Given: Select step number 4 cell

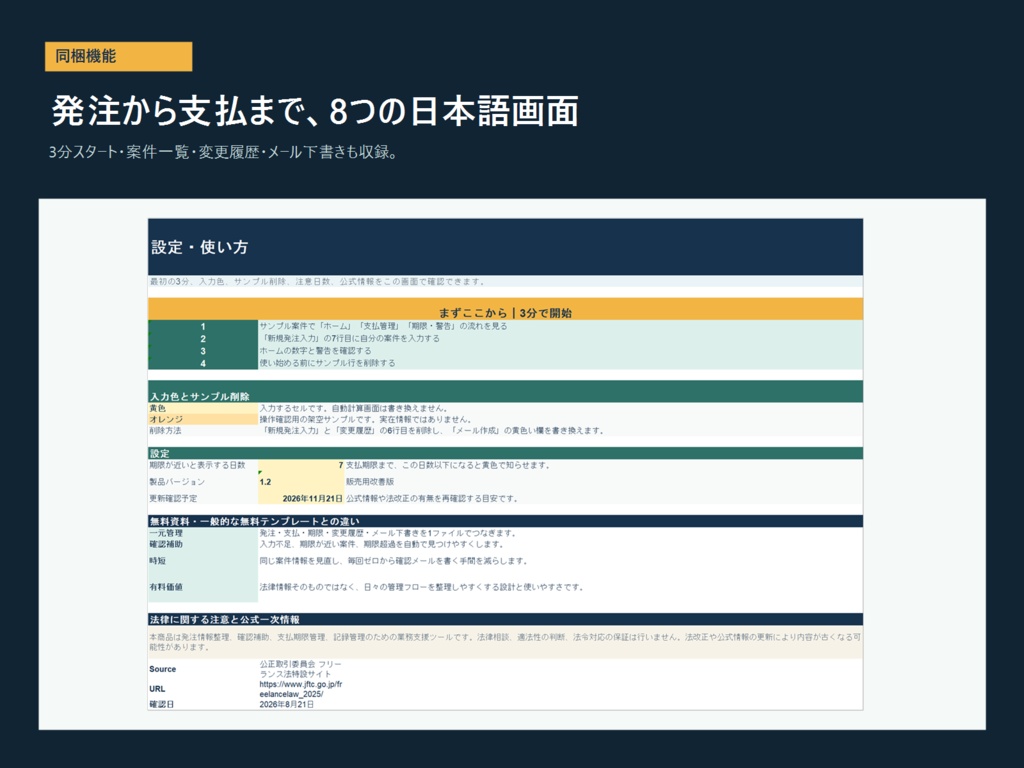Looking at the screenshot, I should tap(203, 363).
